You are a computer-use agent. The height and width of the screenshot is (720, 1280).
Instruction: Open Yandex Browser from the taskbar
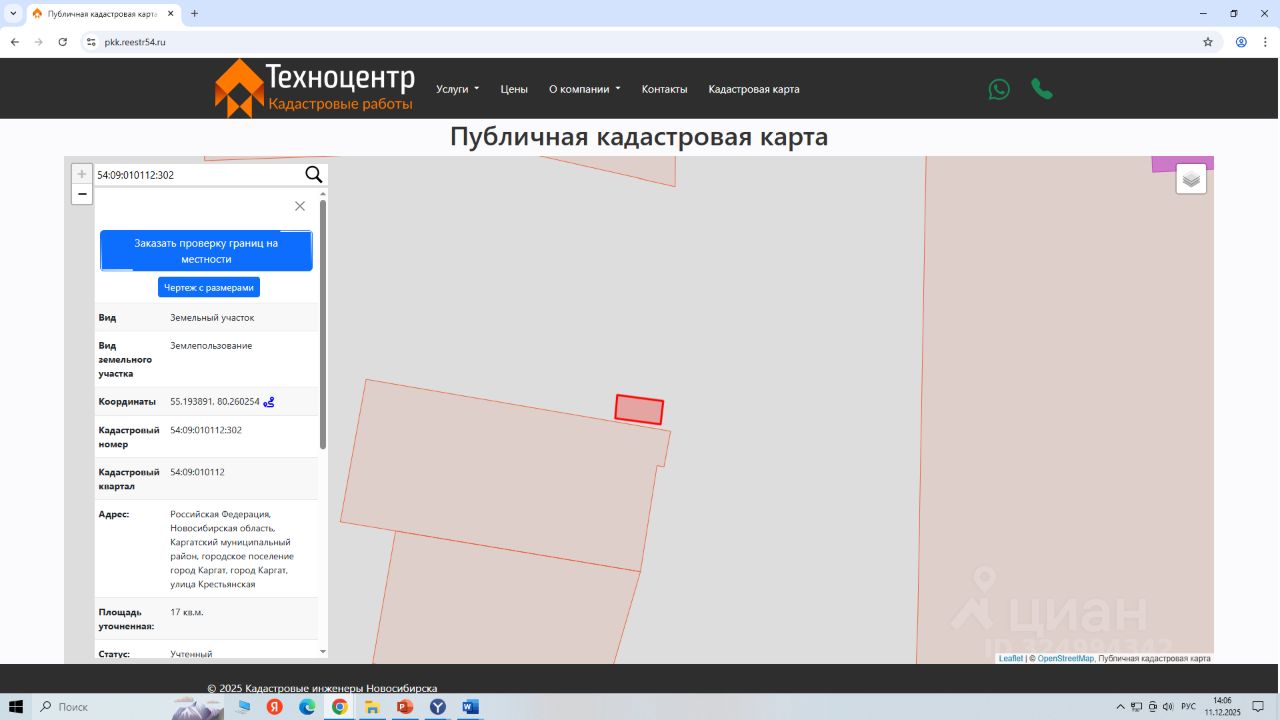click(274, 707)
